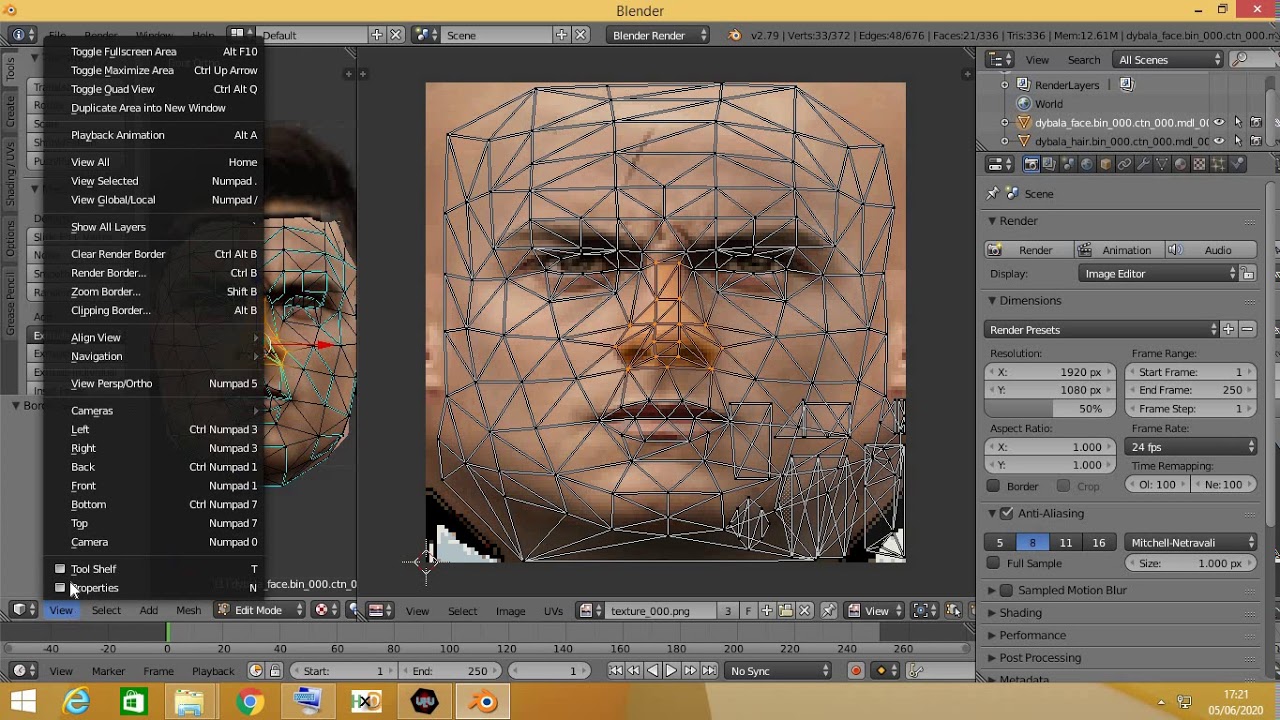Open Google Chrome from the taskbar
Image resolution: width=1280 pixels, height=720 pixels.
click(250, 702)
